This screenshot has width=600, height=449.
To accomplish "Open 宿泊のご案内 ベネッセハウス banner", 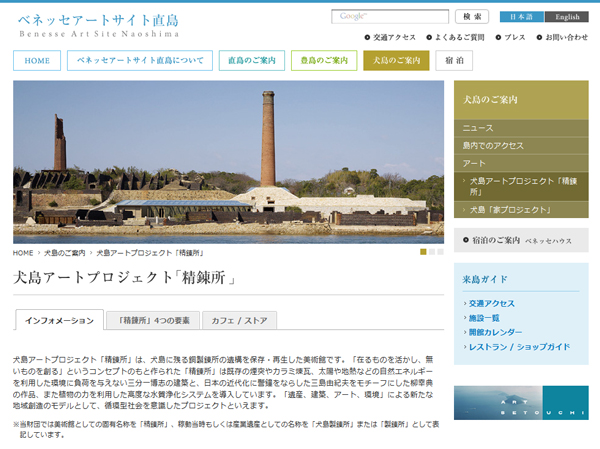I will coord(521,240).
